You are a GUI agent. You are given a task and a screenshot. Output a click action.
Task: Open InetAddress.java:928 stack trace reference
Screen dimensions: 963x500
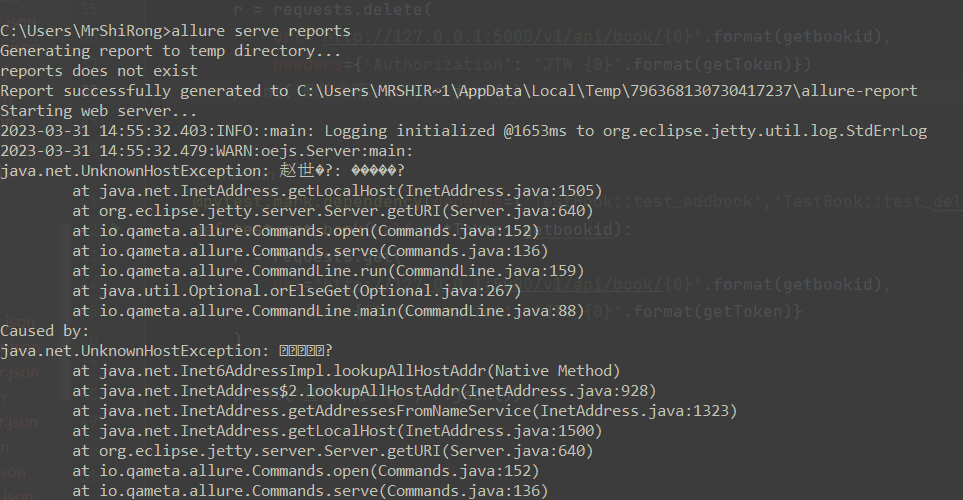pyautogui.click(x=558, y=391)
